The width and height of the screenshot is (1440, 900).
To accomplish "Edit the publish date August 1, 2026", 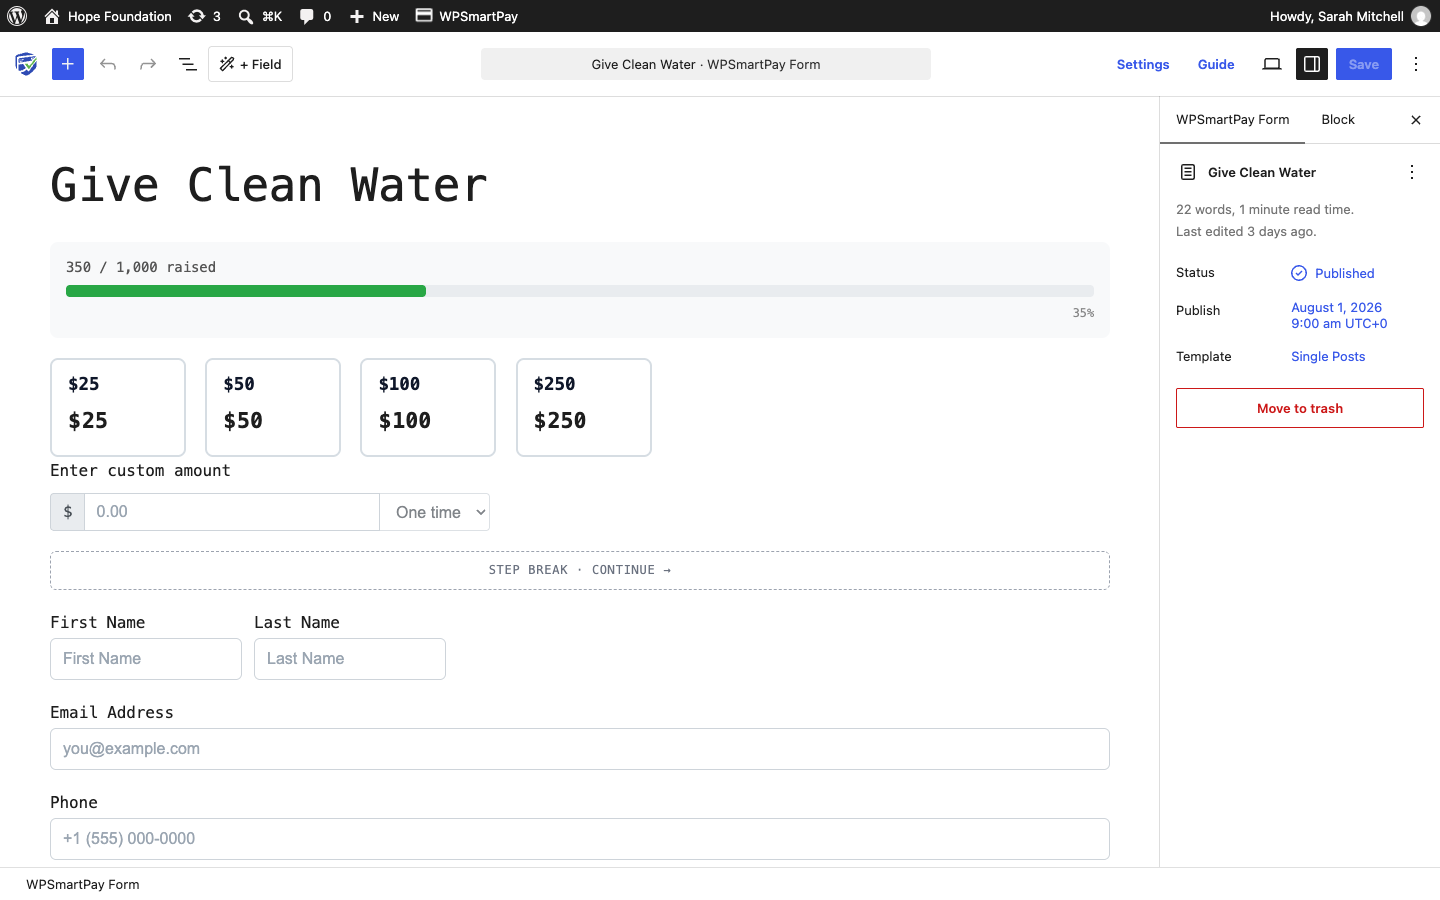I will [x=1339, y=315].
